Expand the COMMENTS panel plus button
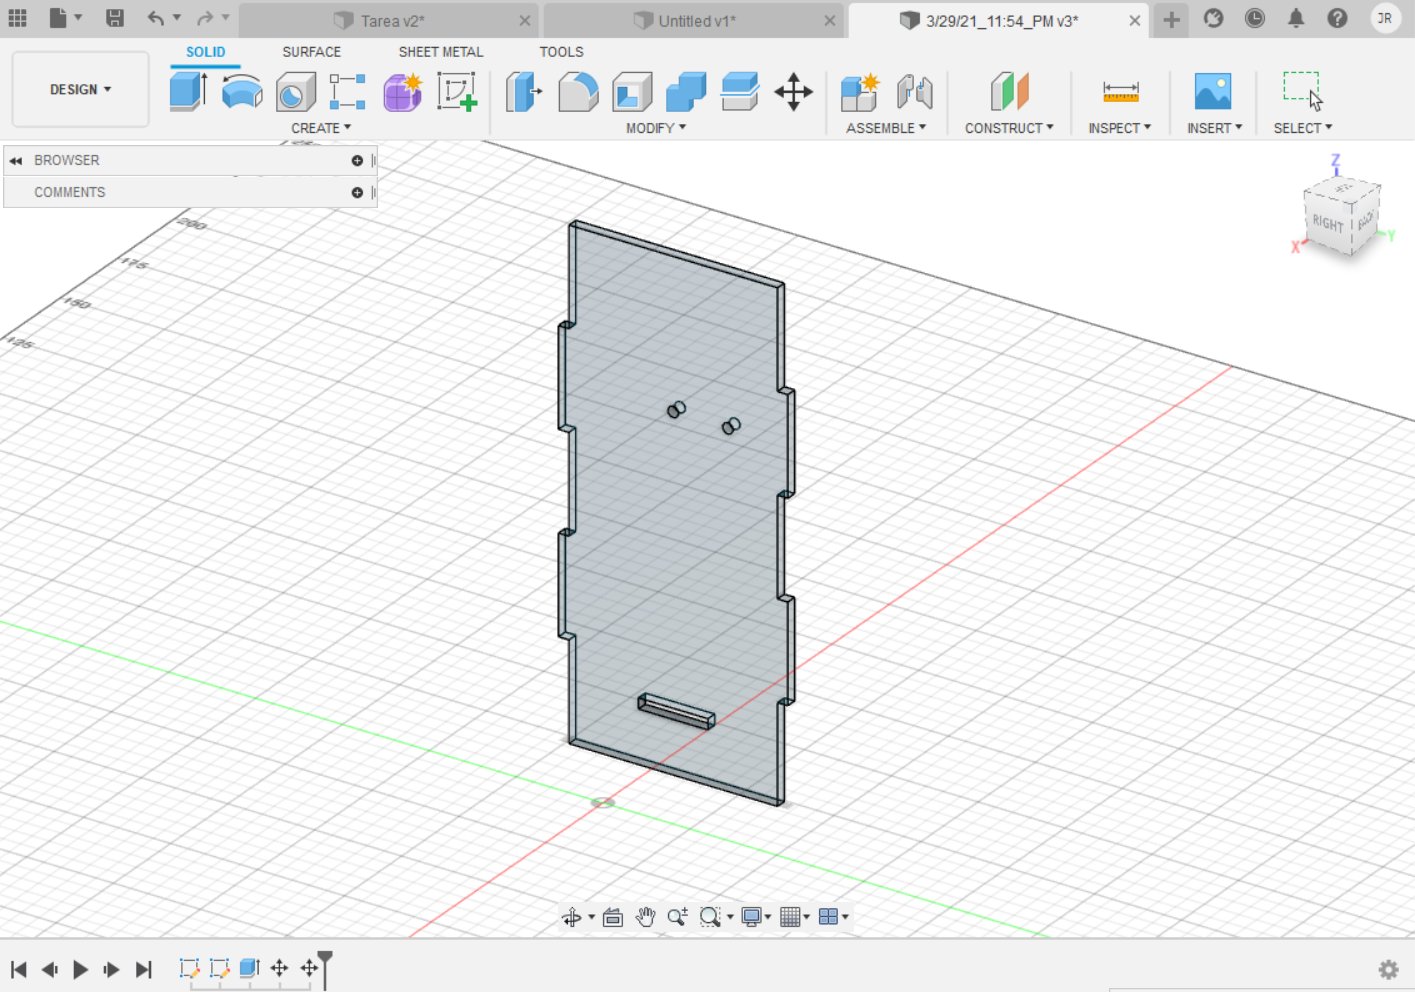Image resolution: width=1415 pixels, height=992 pixels. [357, 192]
